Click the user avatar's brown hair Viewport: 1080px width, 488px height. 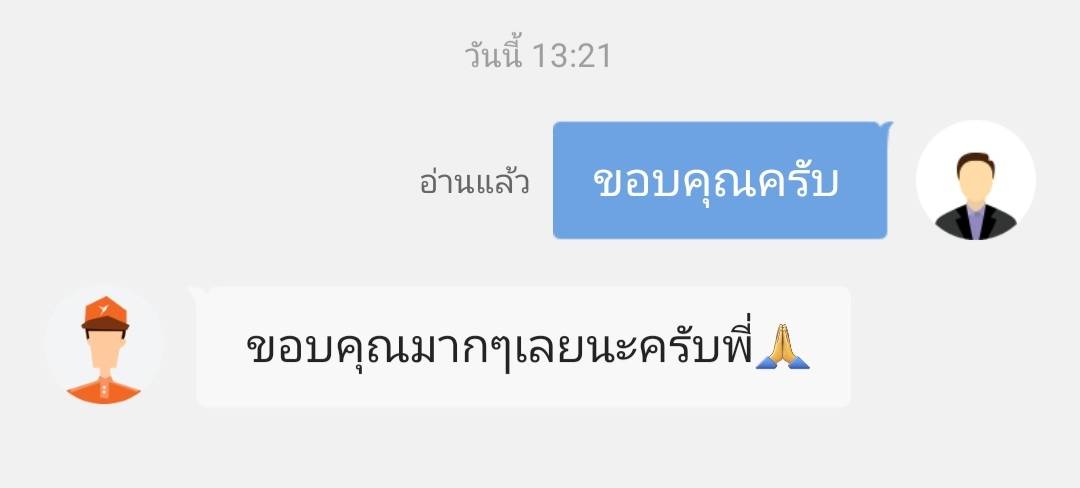[x=975, y=162]
